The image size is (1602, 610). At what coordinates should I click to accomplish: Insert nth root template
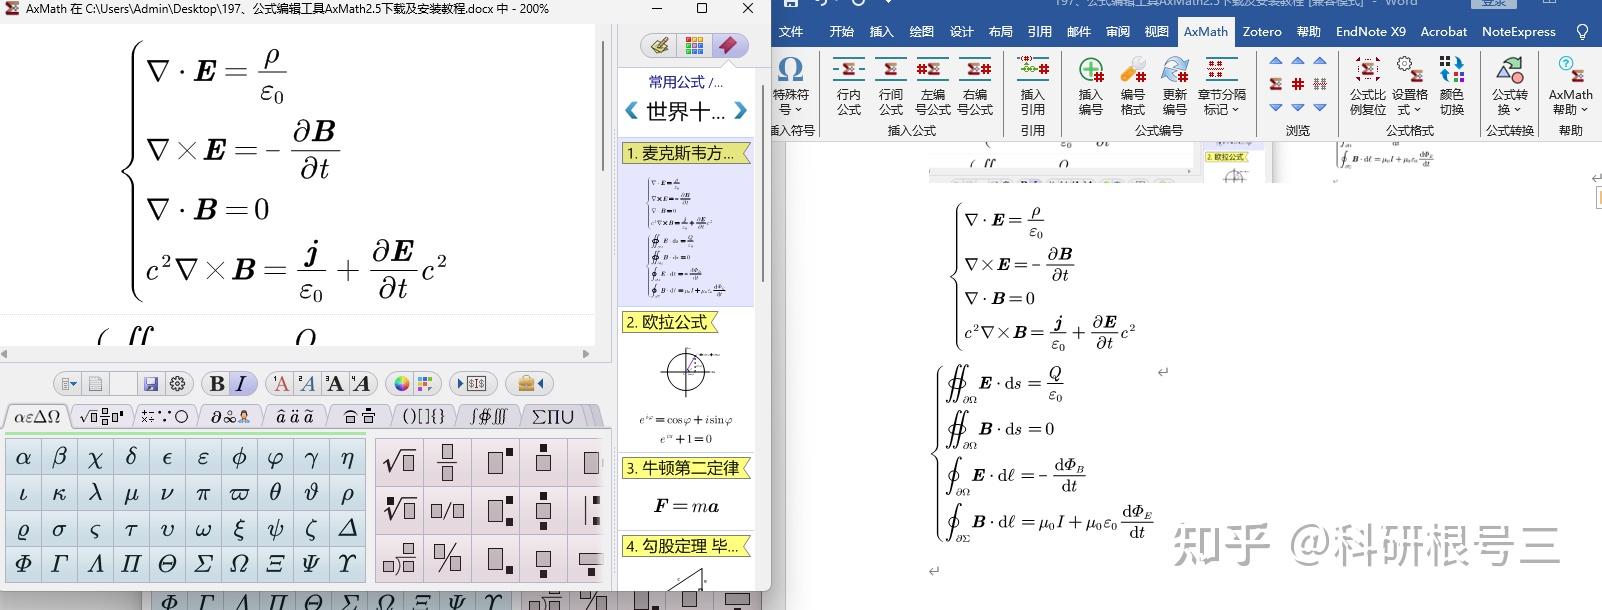coord(399,509)
